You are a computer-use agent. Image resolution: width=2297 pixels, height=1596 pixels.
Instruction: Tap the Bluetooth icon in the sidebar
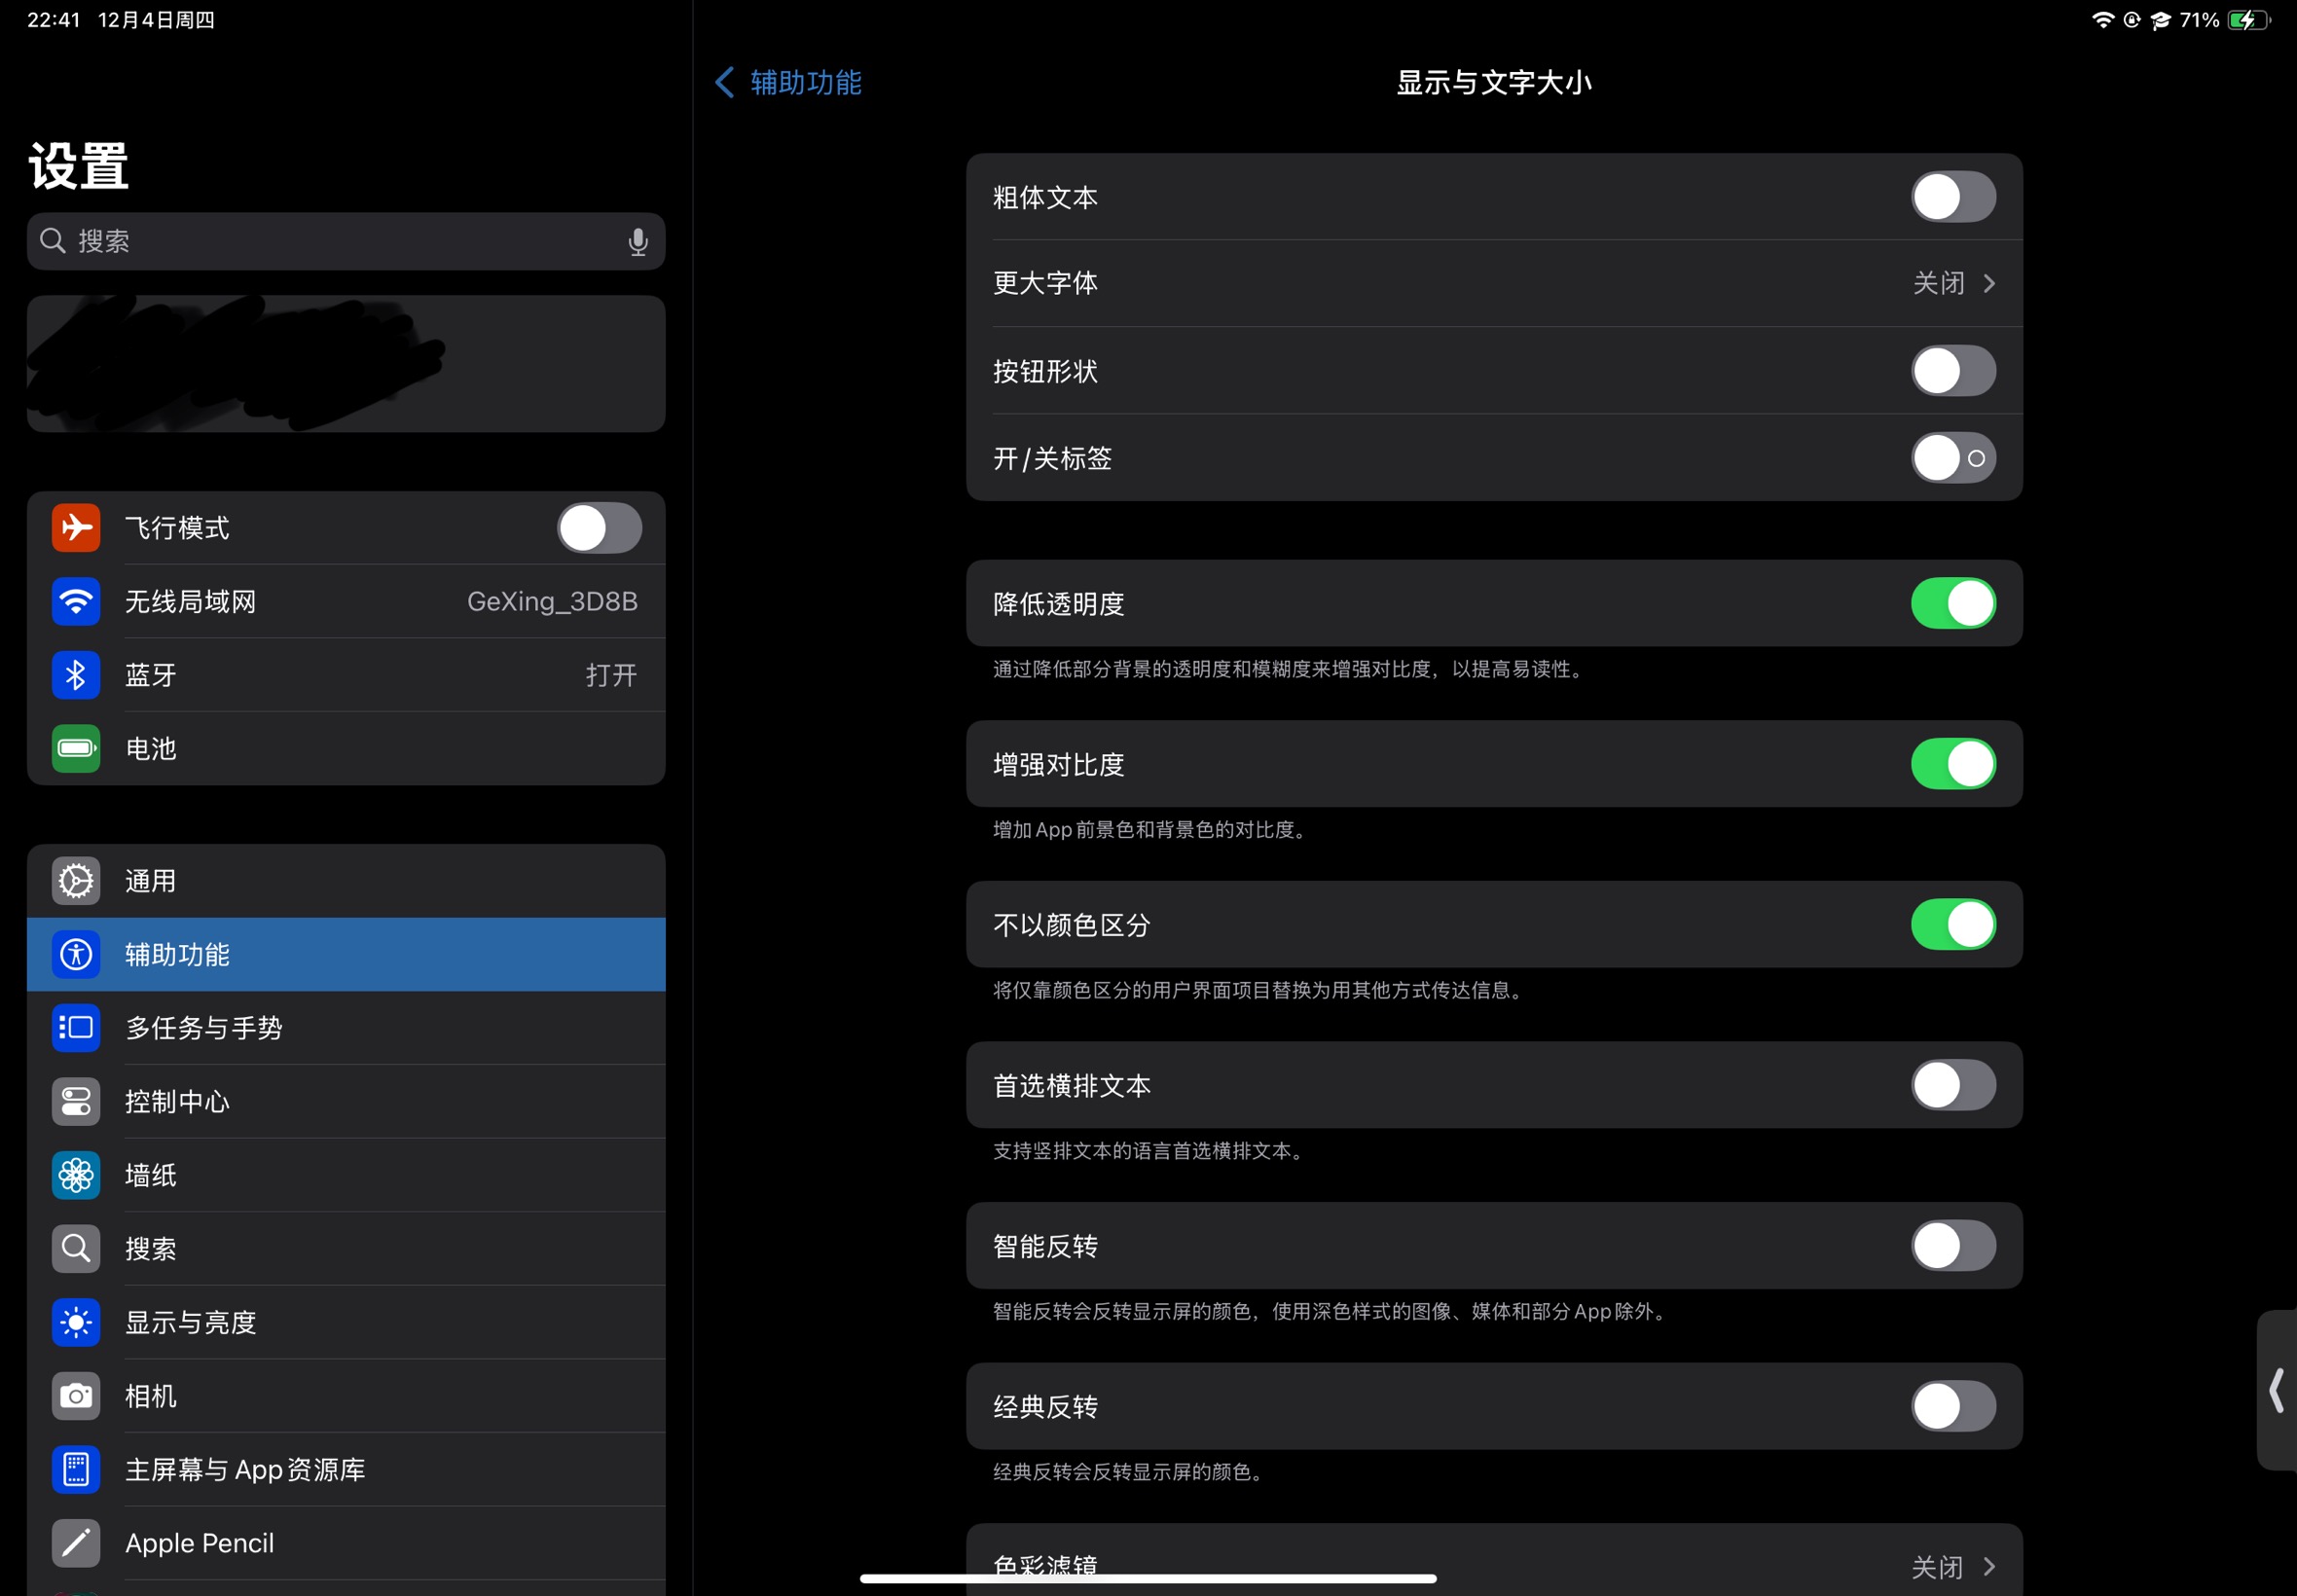tap(76, 675)
